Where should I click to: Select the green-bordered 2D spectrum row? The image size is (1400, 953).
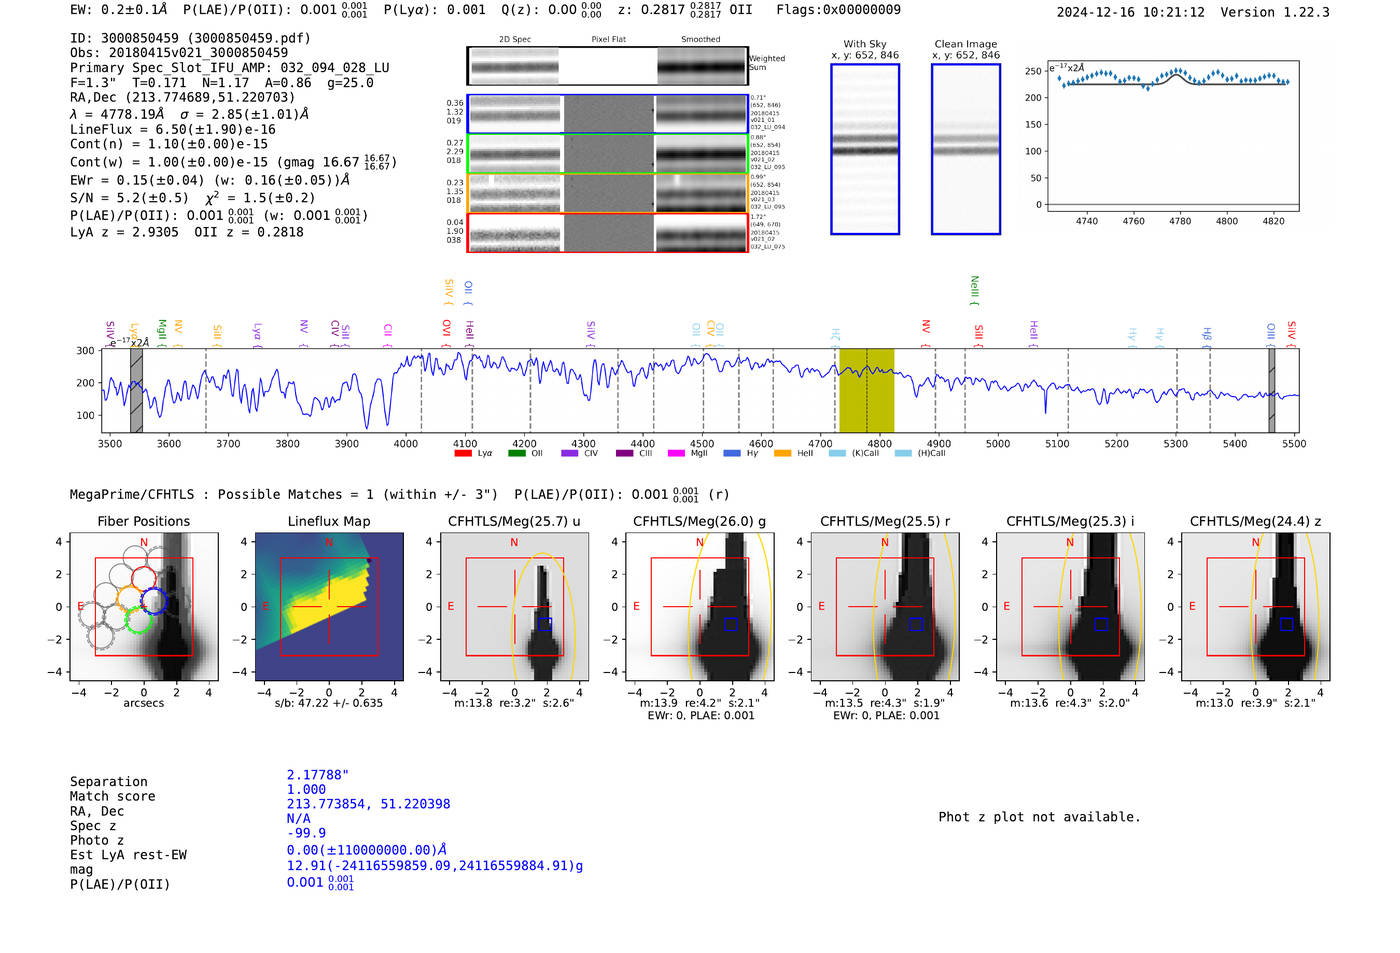pyautogui.click(x=608, y=154)
